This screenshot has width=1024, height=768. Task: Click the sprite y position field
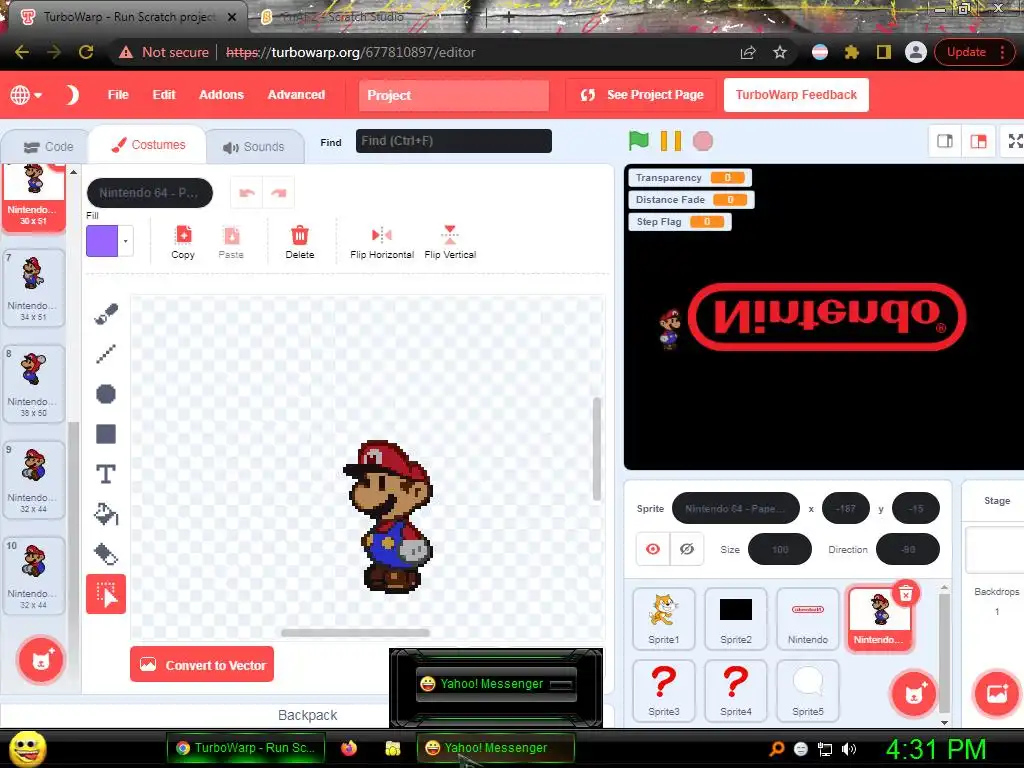[x=916, y=508]
